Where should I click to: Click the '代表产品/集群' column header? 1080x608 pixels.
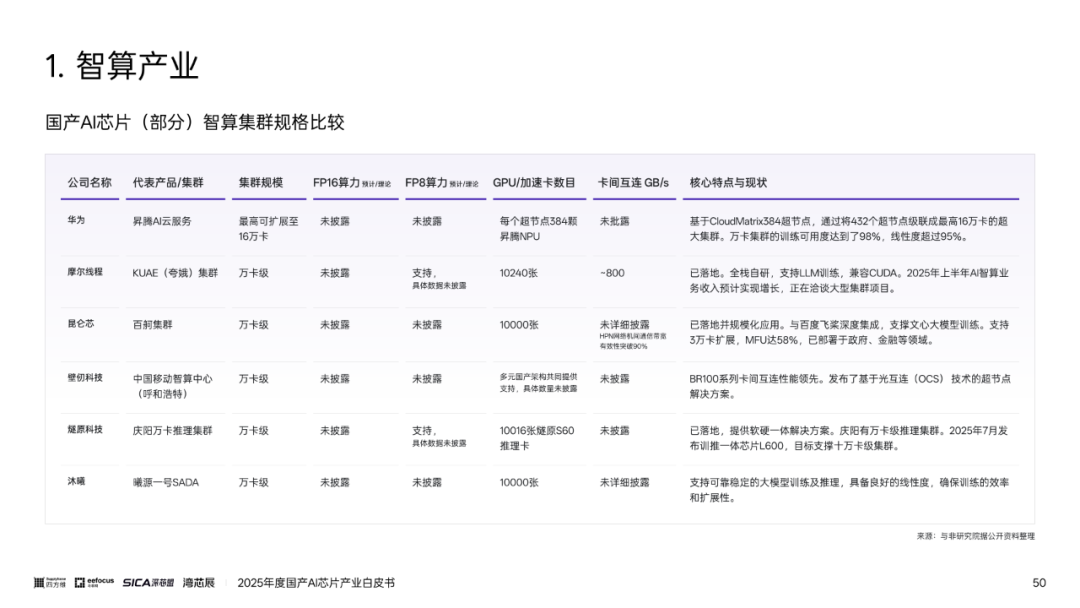(x=168, y=182)
